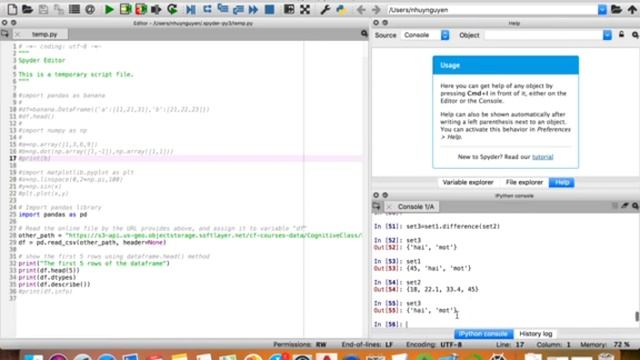Click the 'Encoding: UTF-8' status entry

pos(434,344)
